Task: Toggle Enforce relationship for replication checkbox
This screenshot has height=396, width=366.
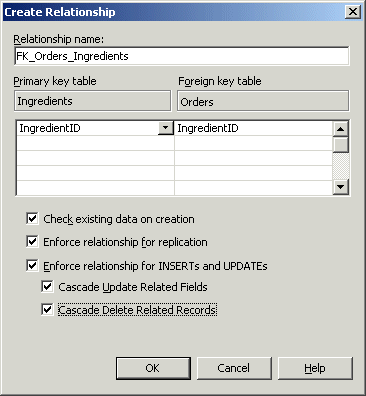Action: (x=32, y=242)
